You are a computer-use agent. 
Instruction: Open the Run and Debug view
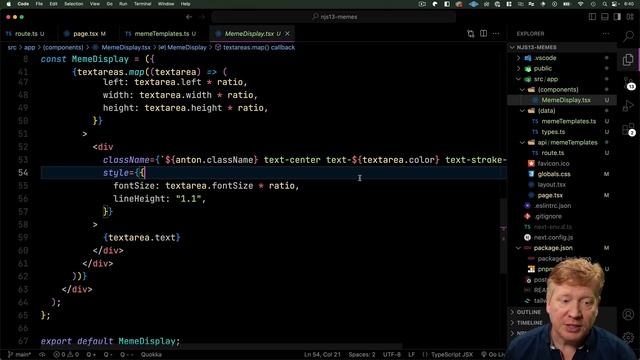(628, 106)
